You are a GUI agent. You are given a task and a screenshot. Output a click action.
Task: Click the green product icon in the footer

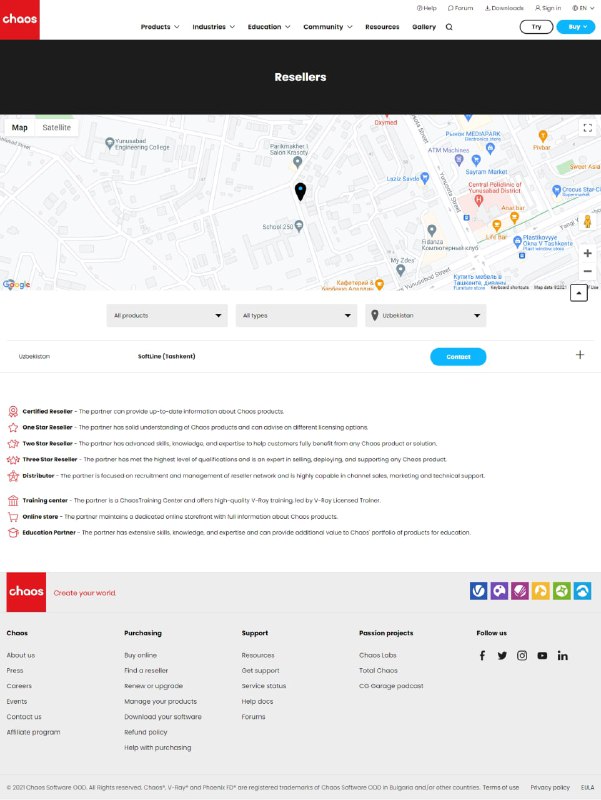tap(562, 591)
